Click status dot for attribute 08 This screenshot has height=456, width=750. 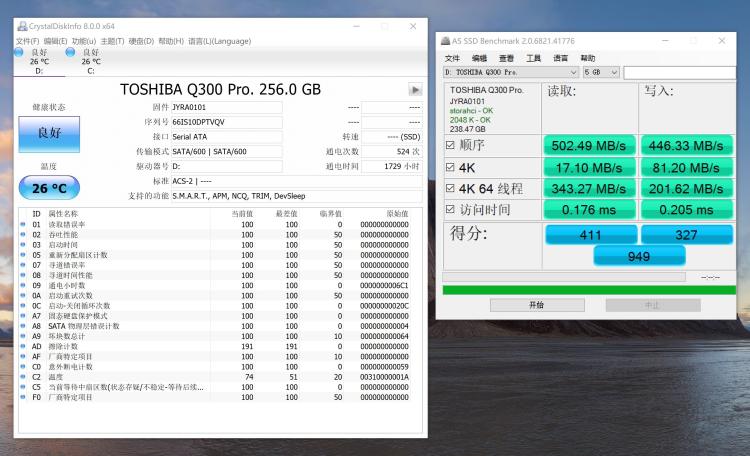23,275
